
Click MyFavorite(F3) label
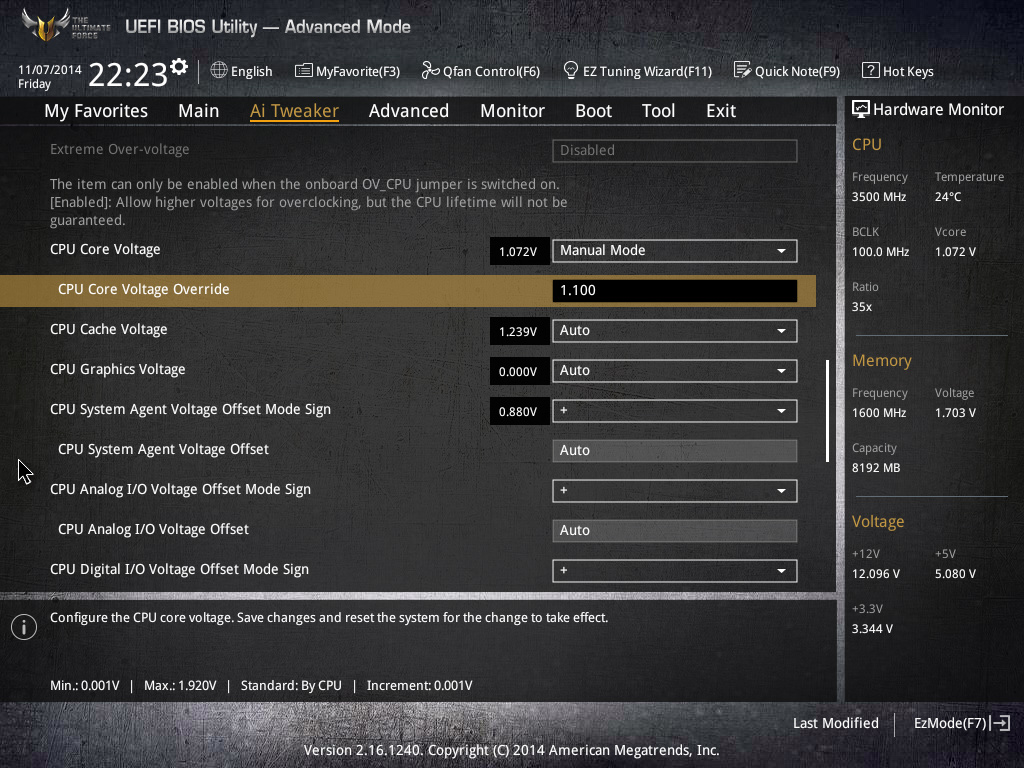coord(358,71)
